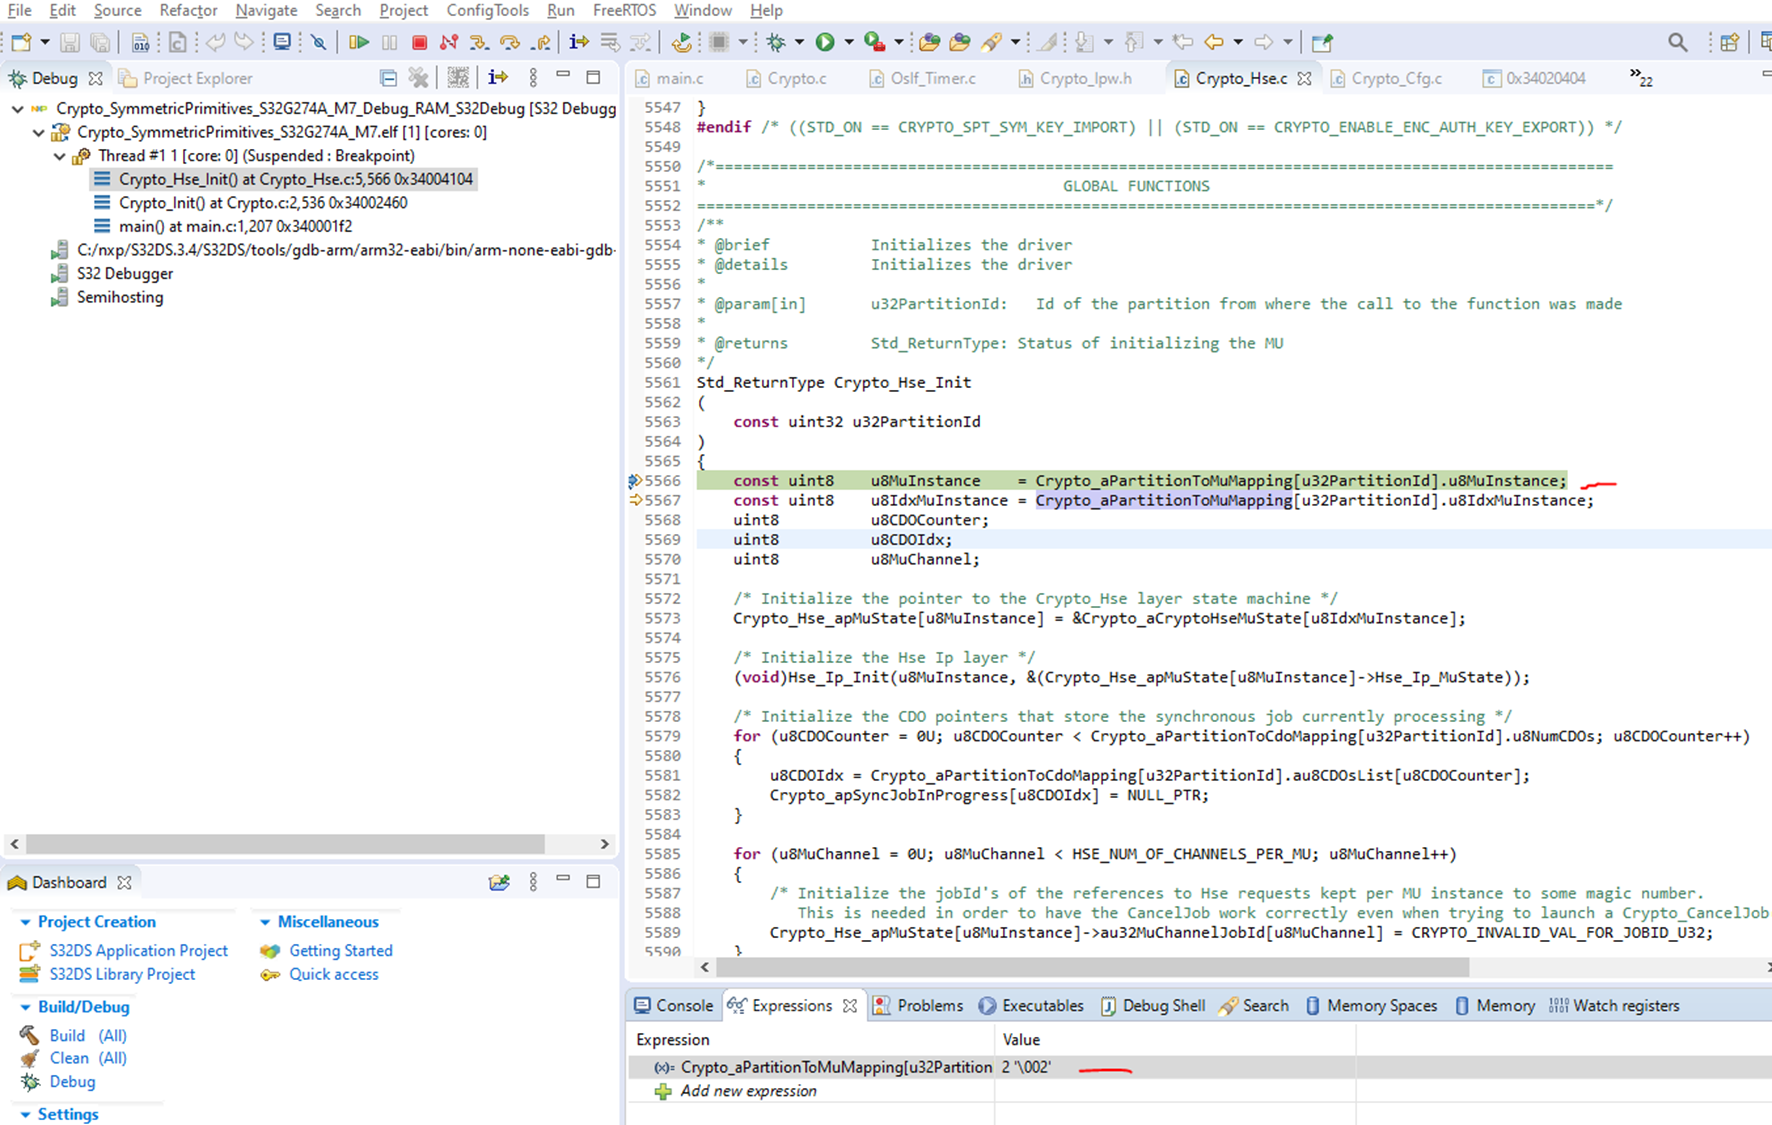Resume program execution
The height and width of the screenshot is (1125, 1772).
click(357, 42)
